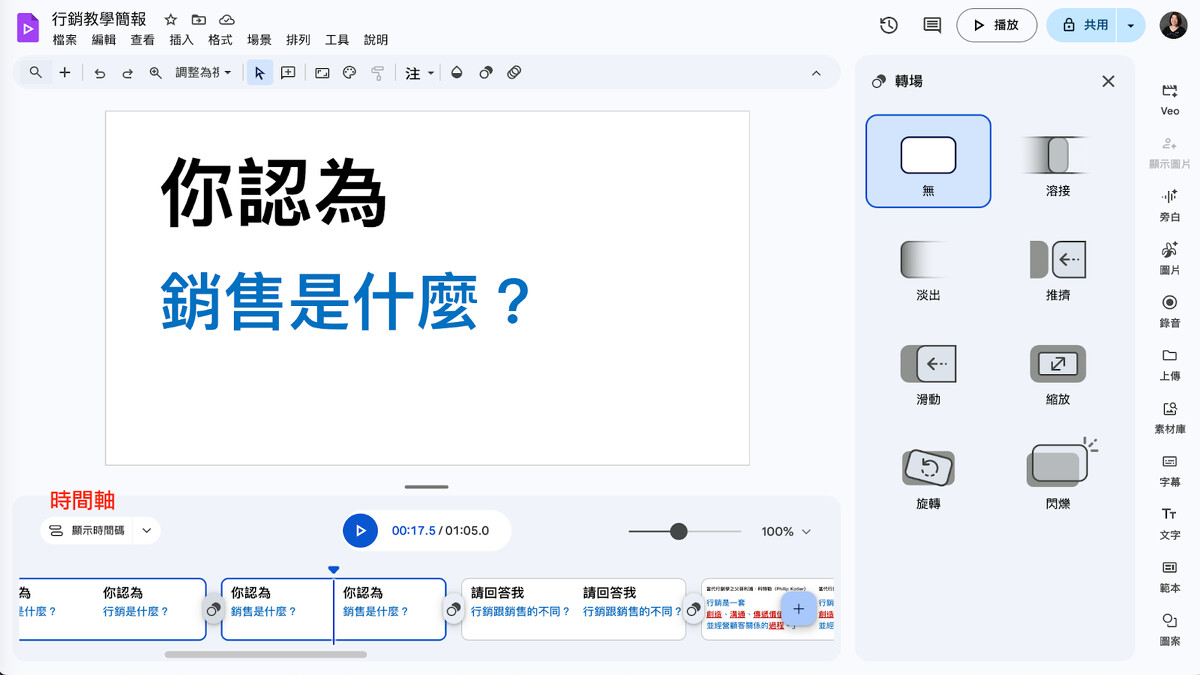1200x675 pixels.
Task: Open the 100% timeline zoom dropdown
Action: pos(786,532)
